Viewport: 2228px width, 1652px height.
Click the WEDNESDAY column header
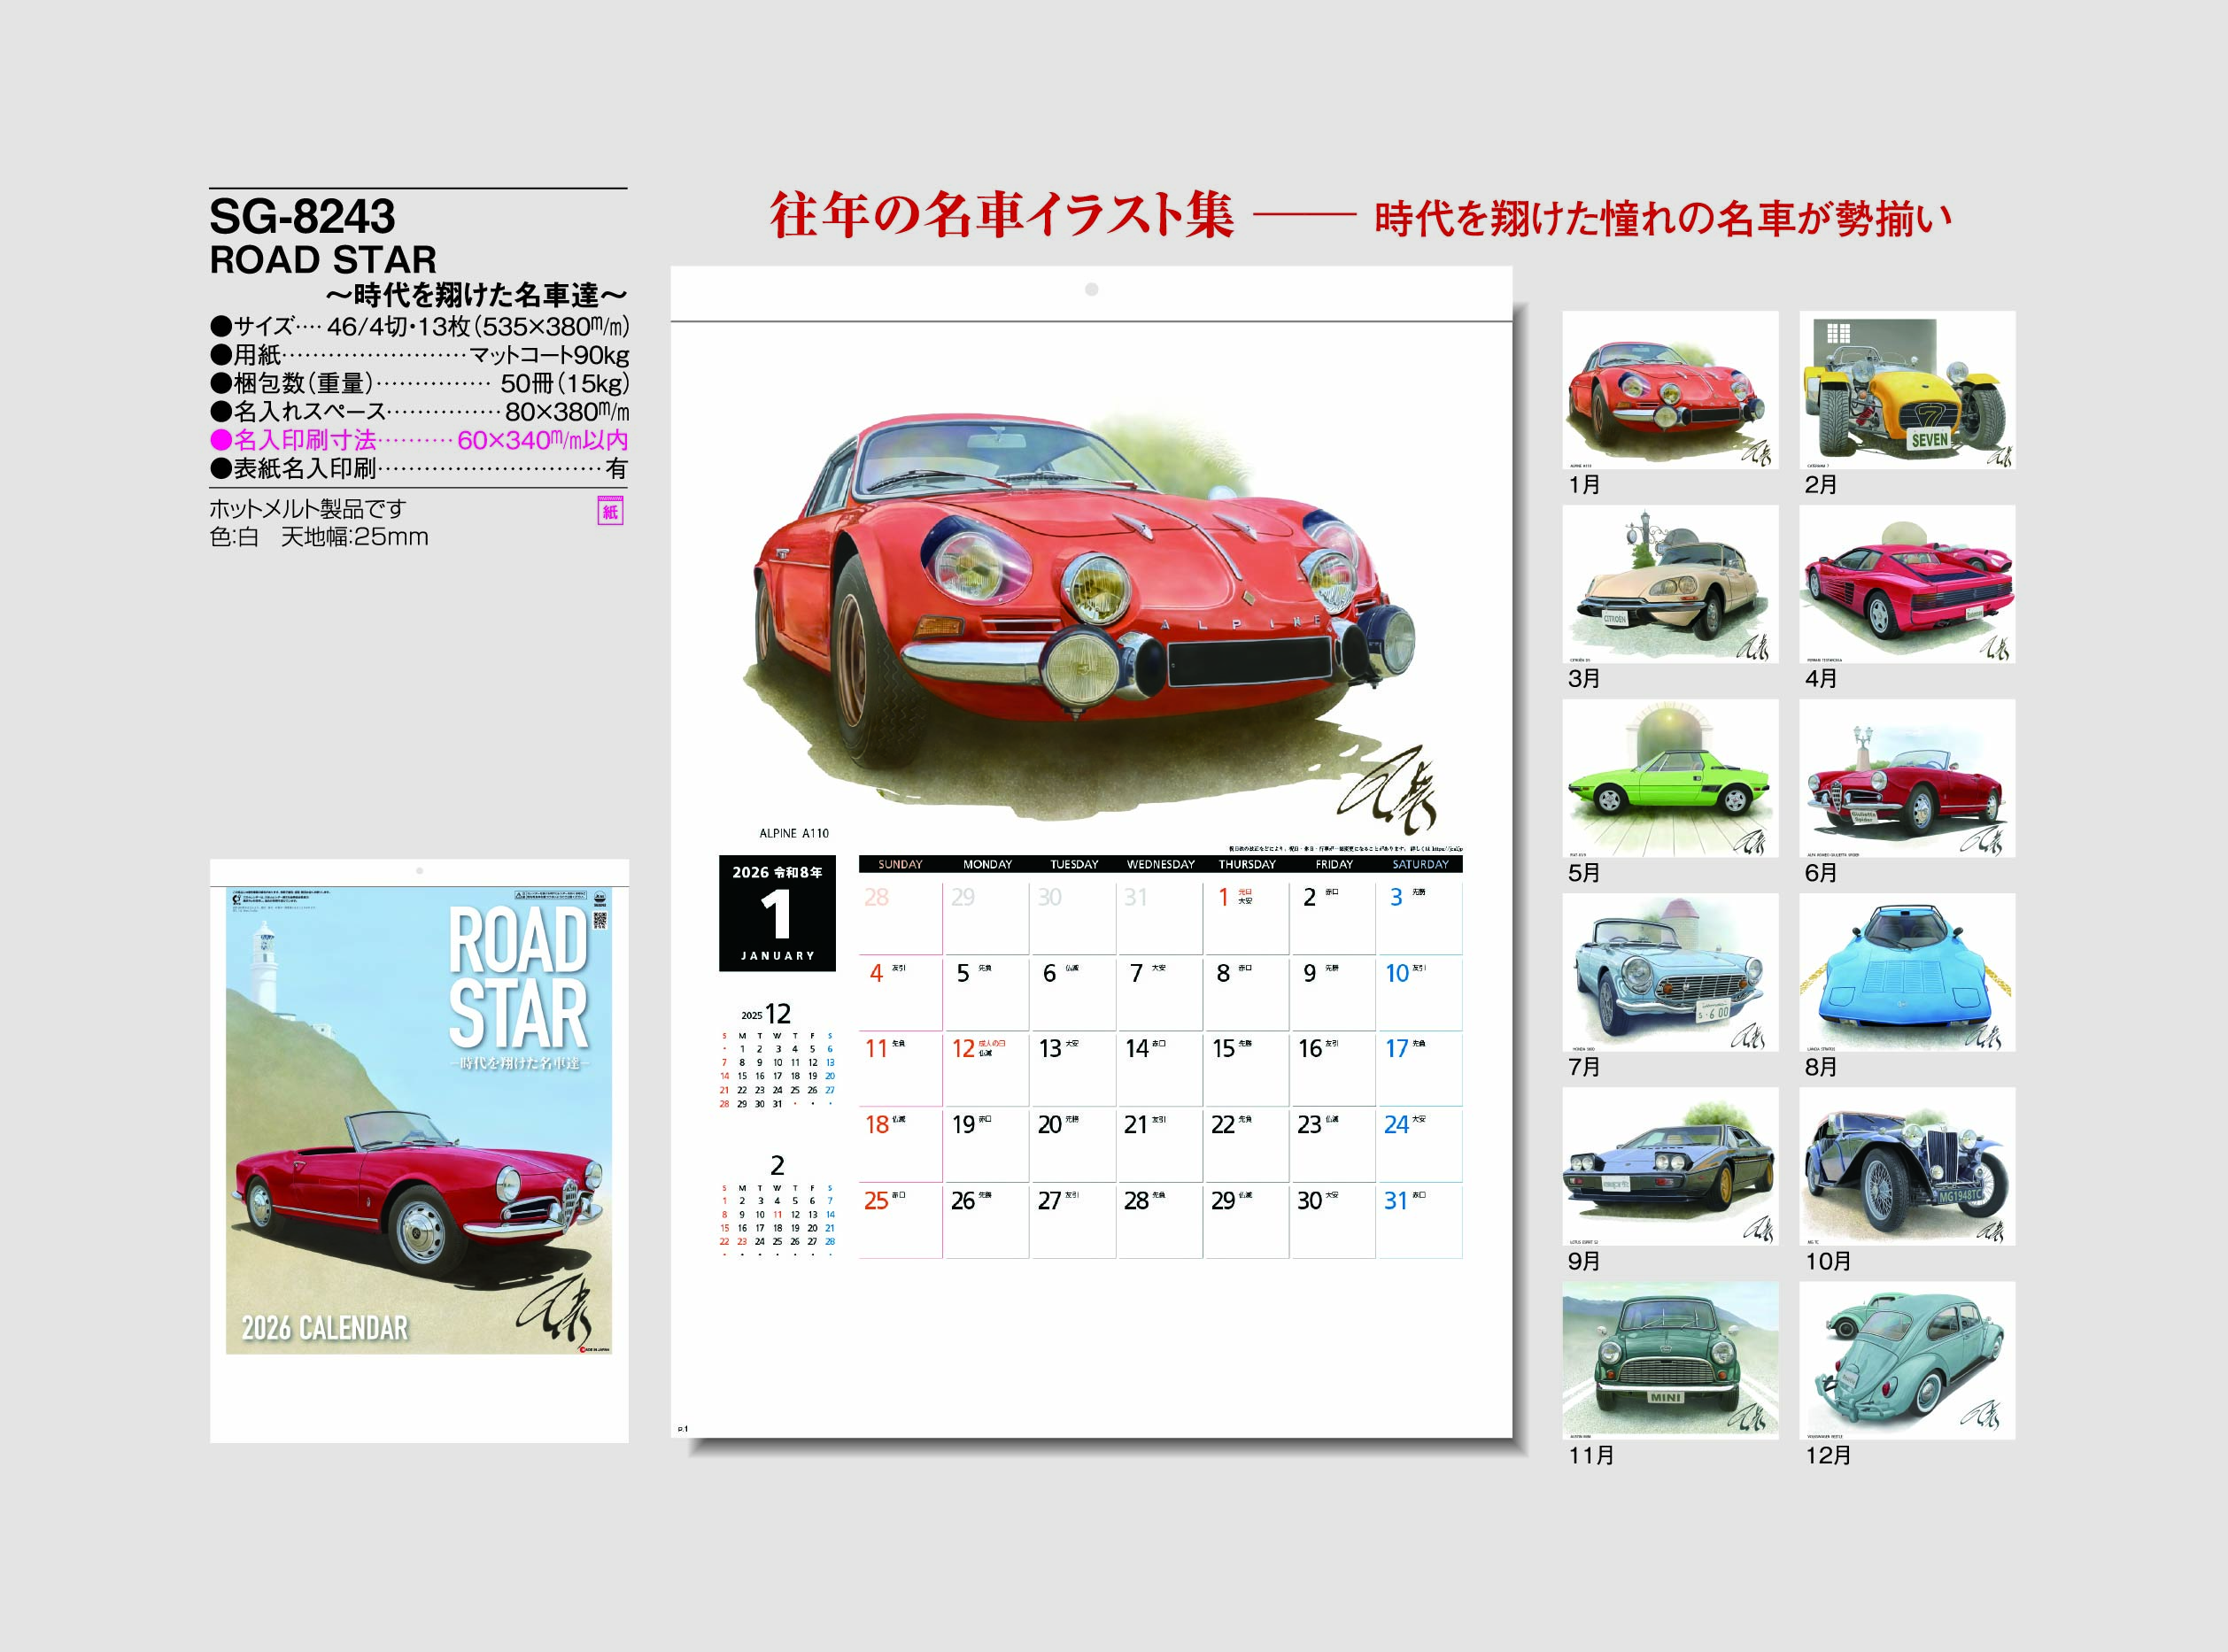[x=1160, y=864]
